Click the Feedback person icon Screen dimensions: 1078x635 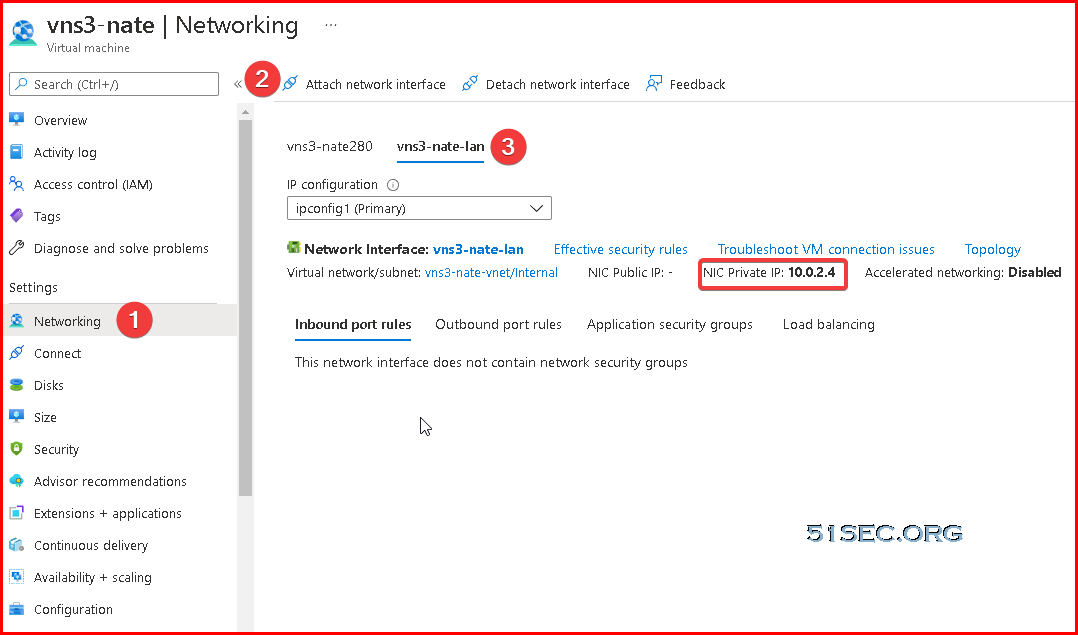point(654,84)
